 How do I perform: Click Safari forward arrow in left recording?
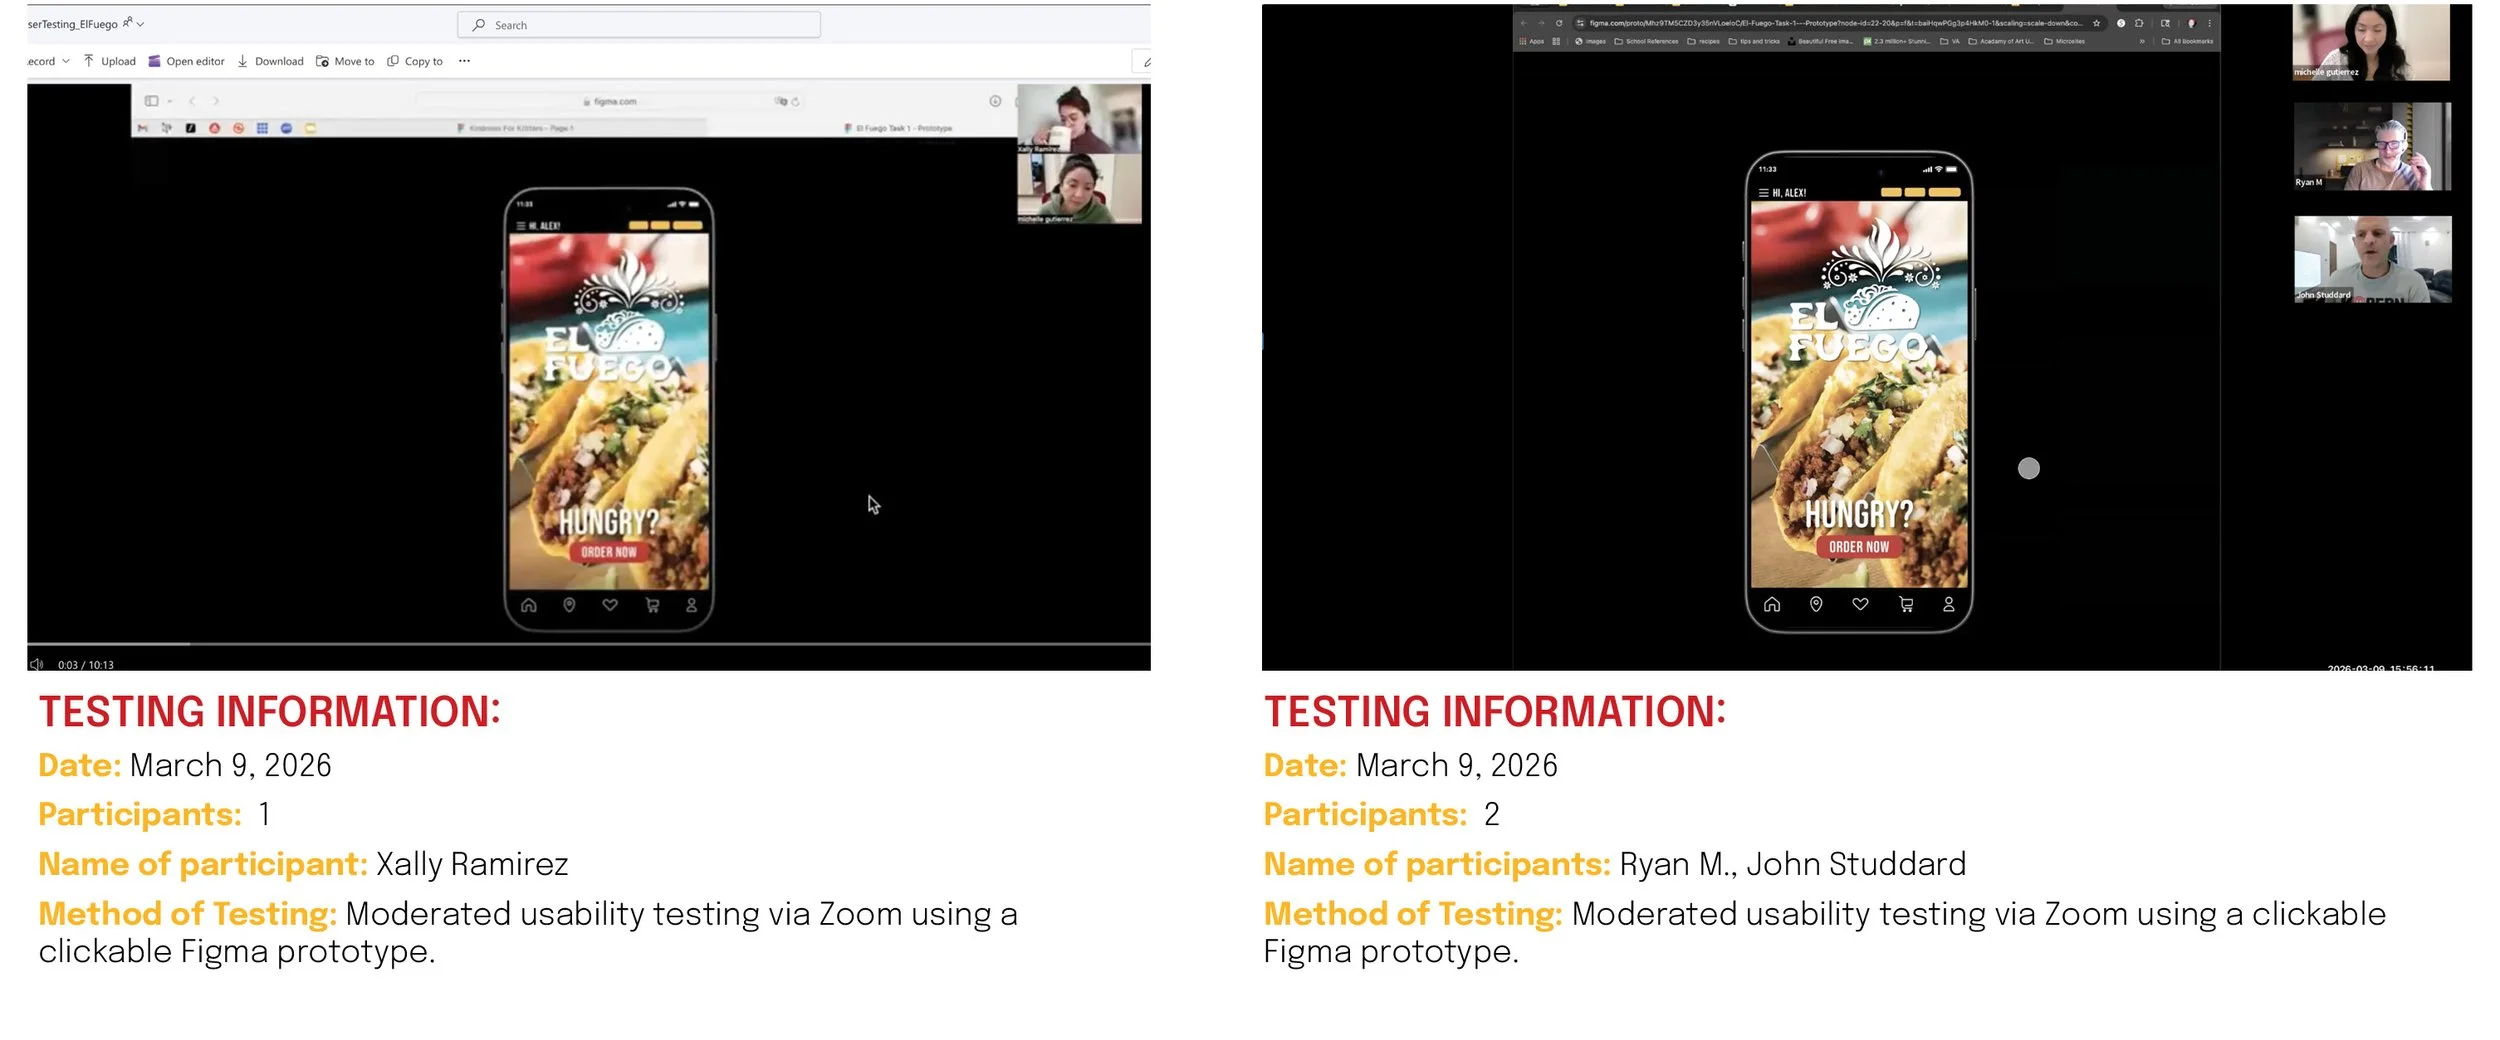tap(215, 101)
